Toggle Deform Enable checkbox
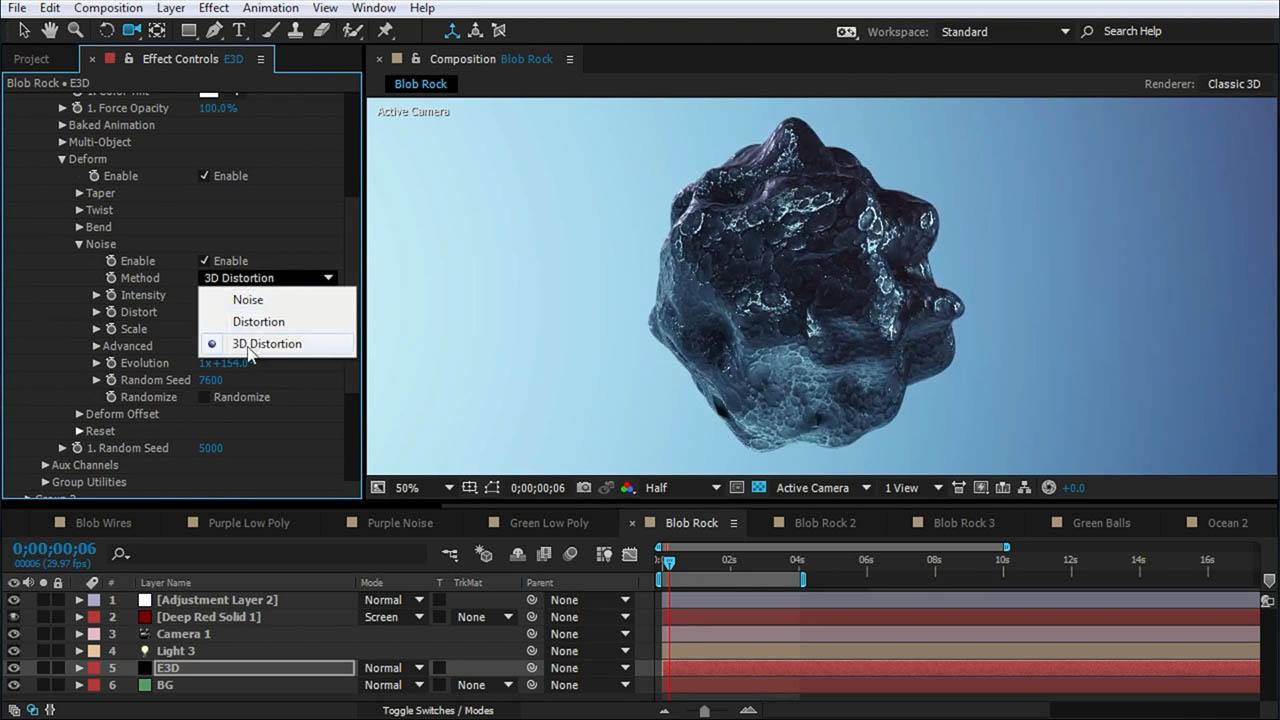Screen dimensions: 1280x720 point(205,176)
